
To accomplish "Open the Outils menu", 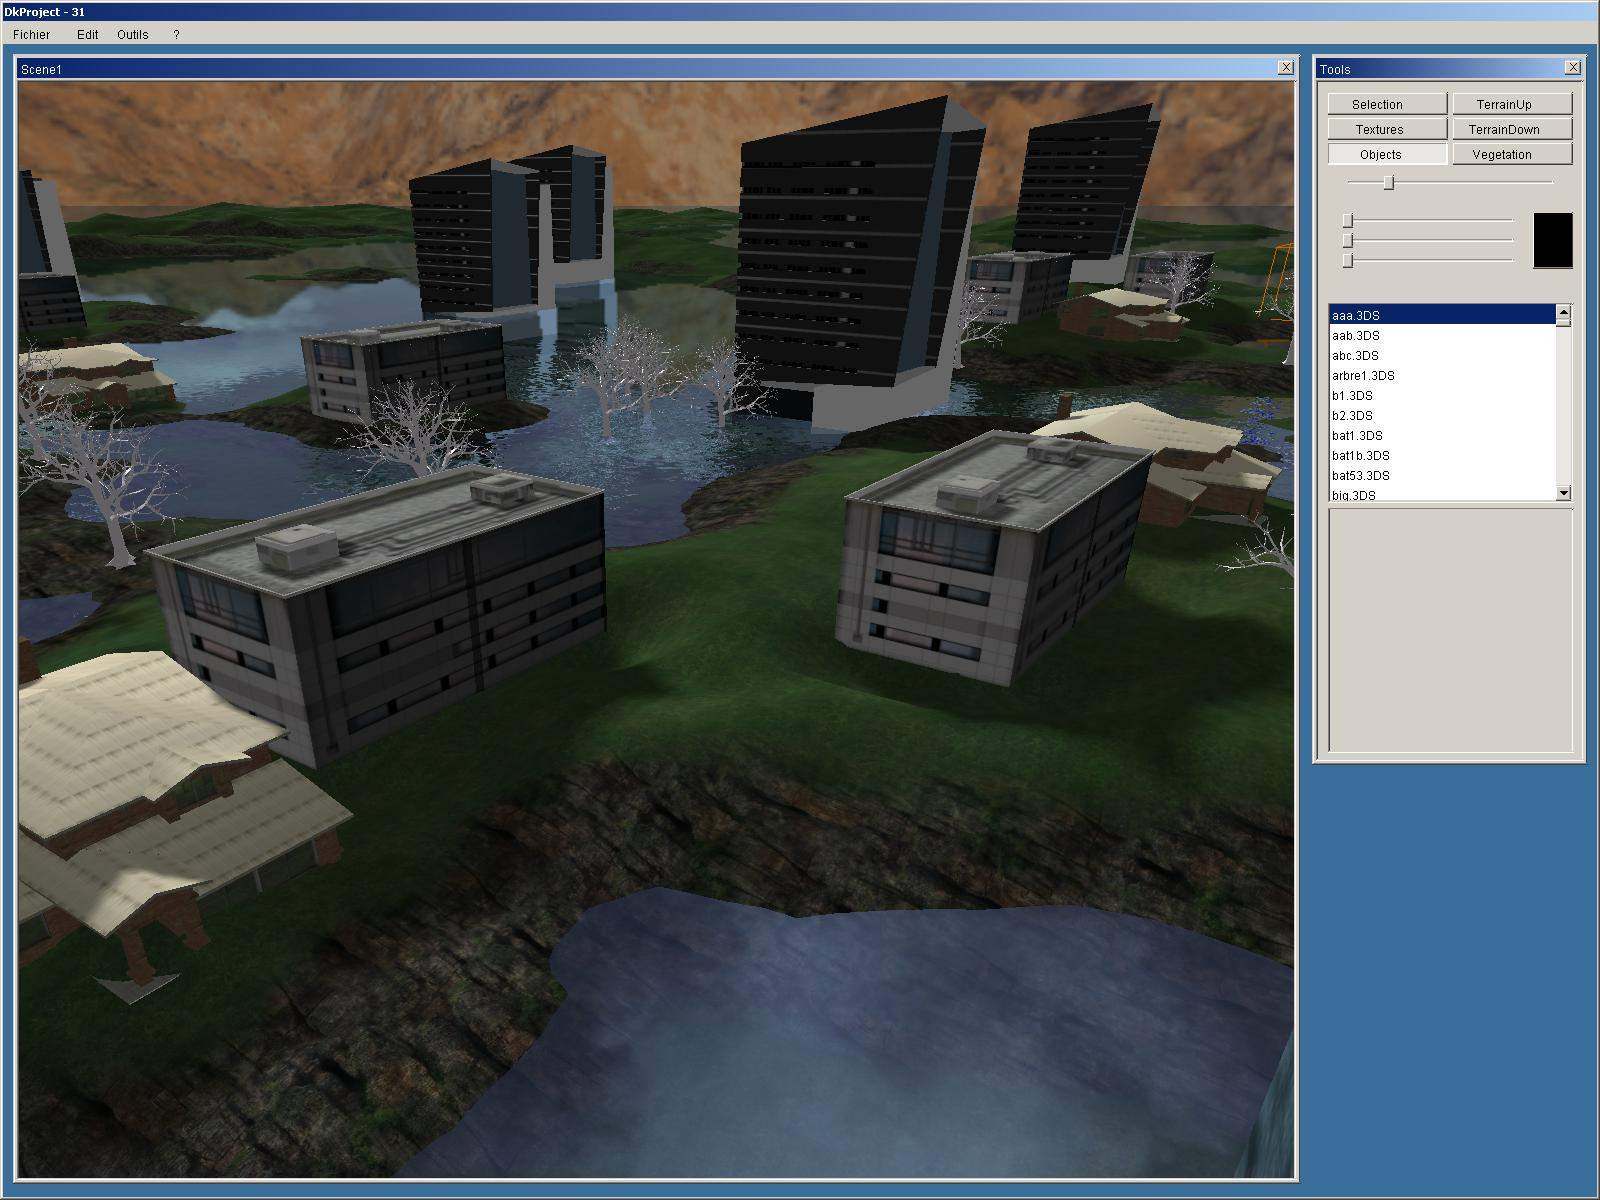I will pos(132,34).
